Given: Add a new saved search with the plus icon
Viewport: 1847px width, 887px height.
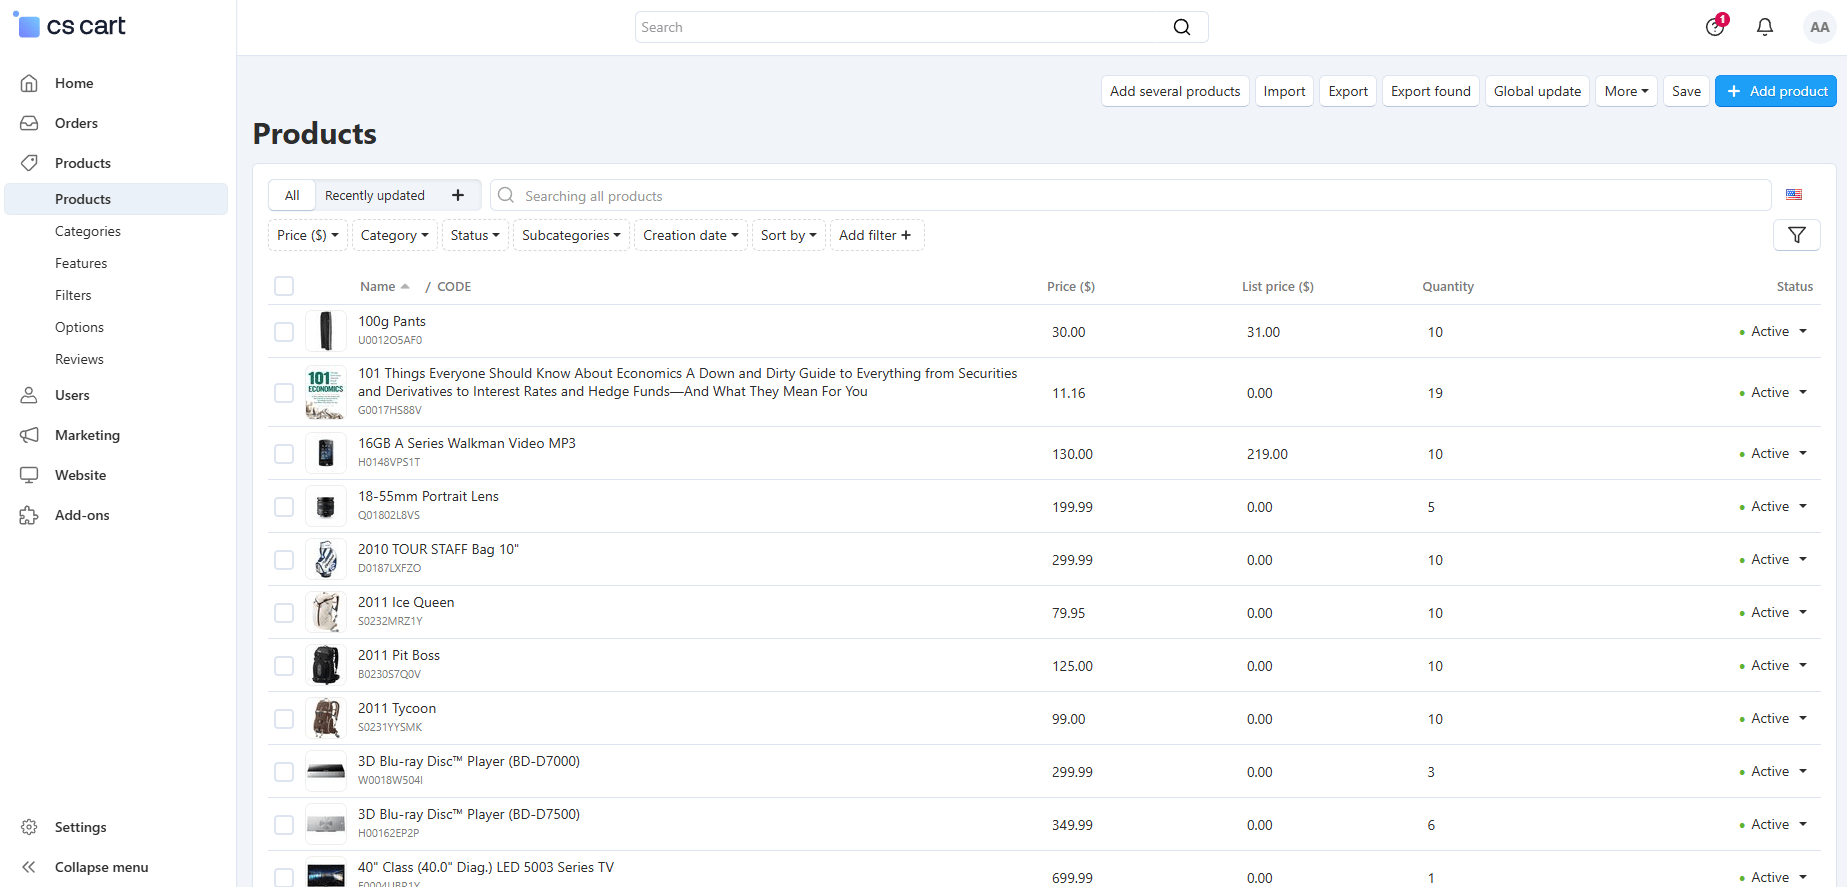Looking at the screenshot, I should click(x=458, y=195).
